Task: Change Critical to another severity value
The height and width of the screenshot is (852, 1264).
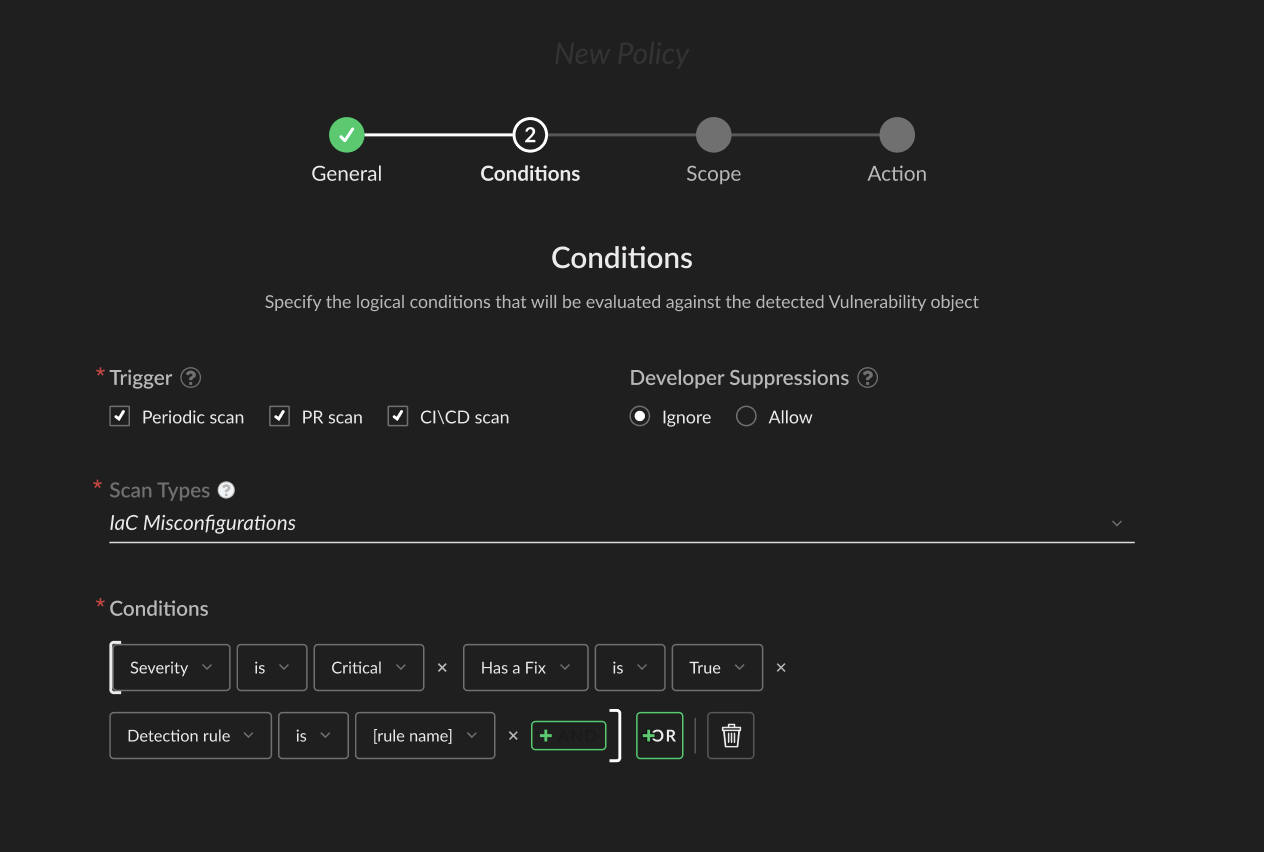Action: click(368, 667)
